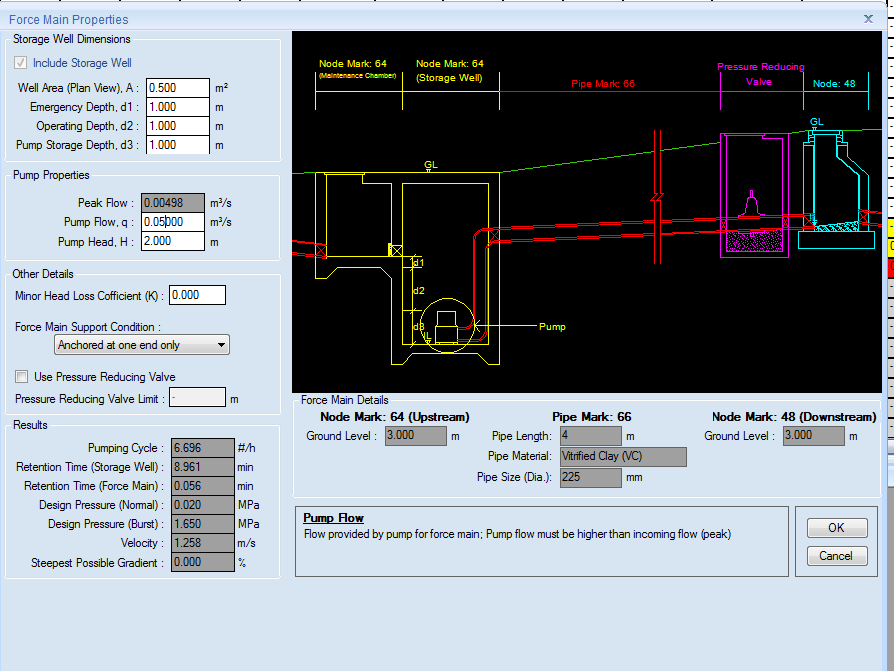Select Design Pressure (Burst) result value

tap(203, 524)
